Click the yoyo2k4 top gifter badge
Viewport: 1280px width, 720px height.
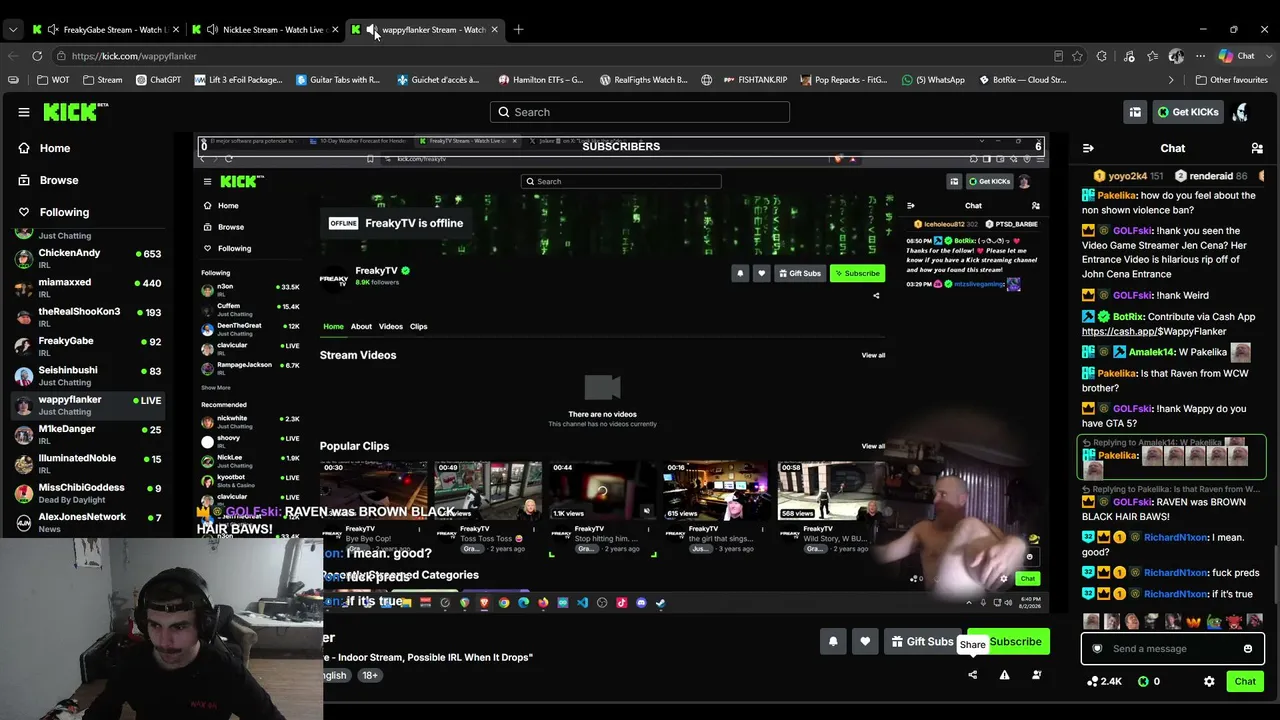(1127, 176)
